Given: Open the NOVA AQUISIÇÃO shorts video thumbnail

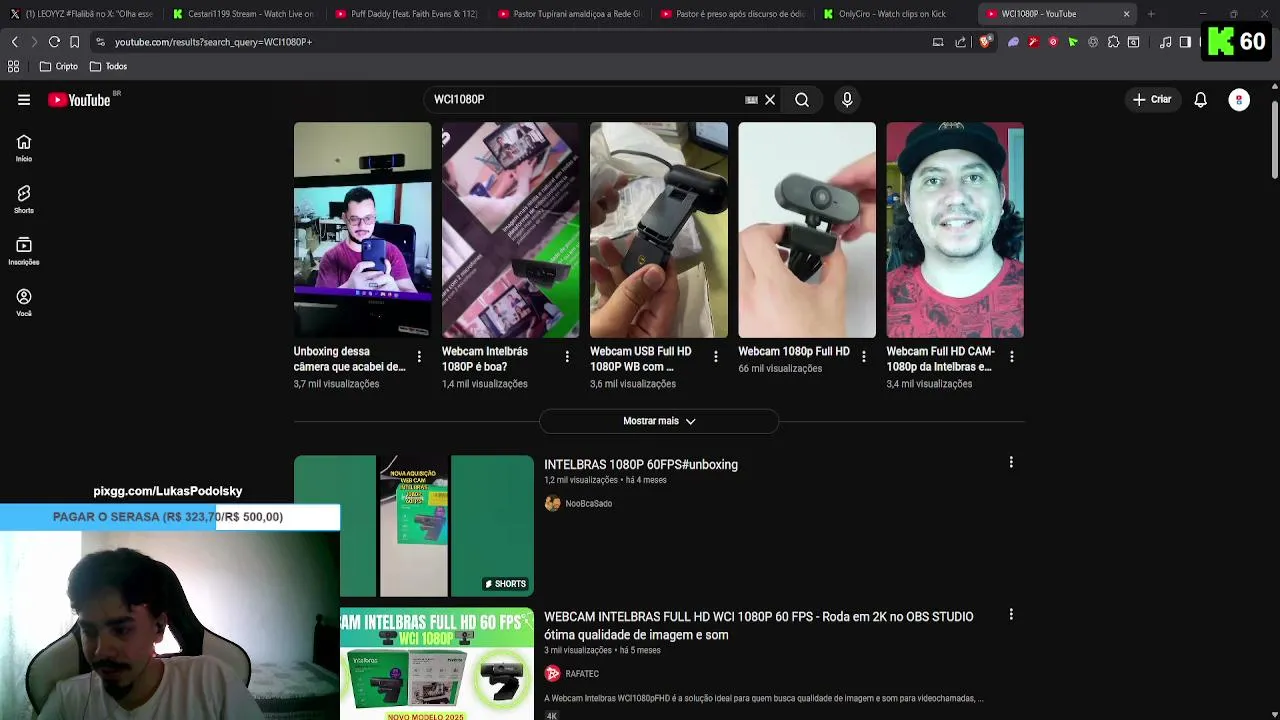Looking at the screenshot, I should point(414,526).
